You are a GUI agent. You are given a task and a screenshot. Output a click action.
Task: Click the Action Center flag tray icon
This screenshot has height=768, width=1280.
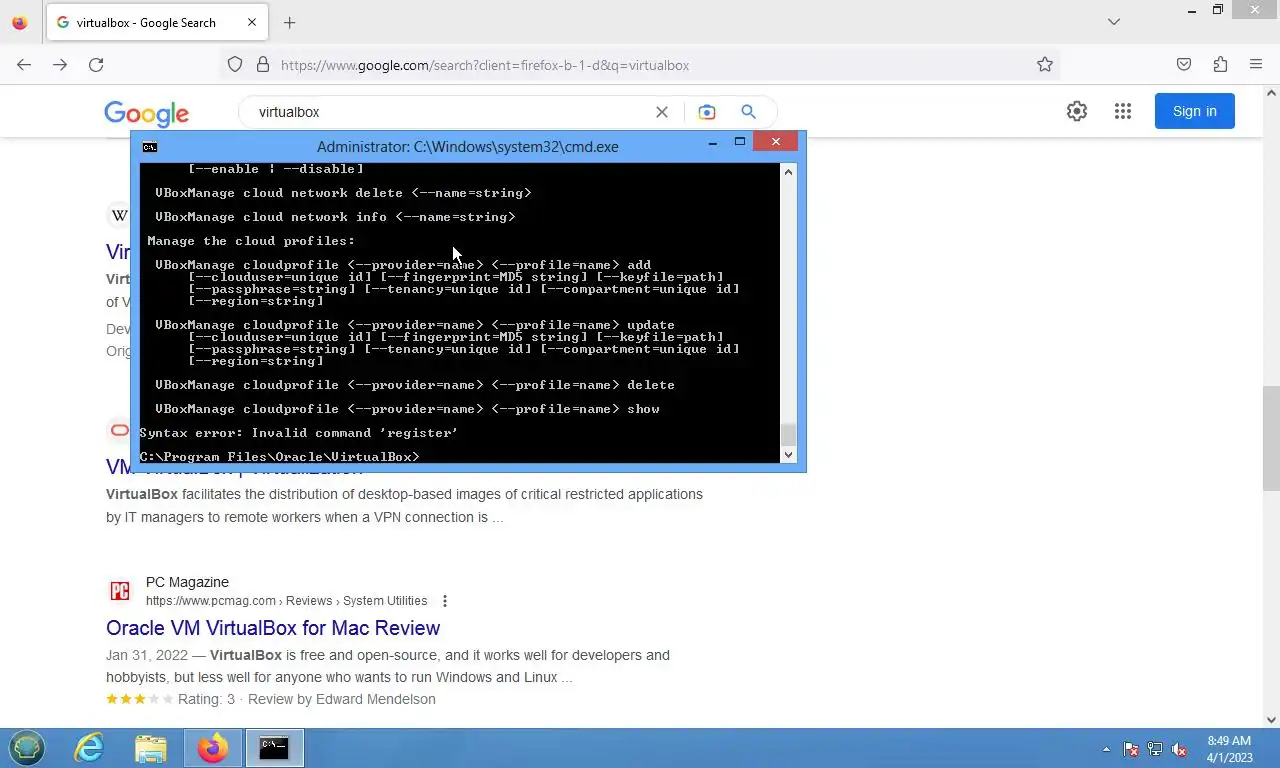tap(1131, 749)
